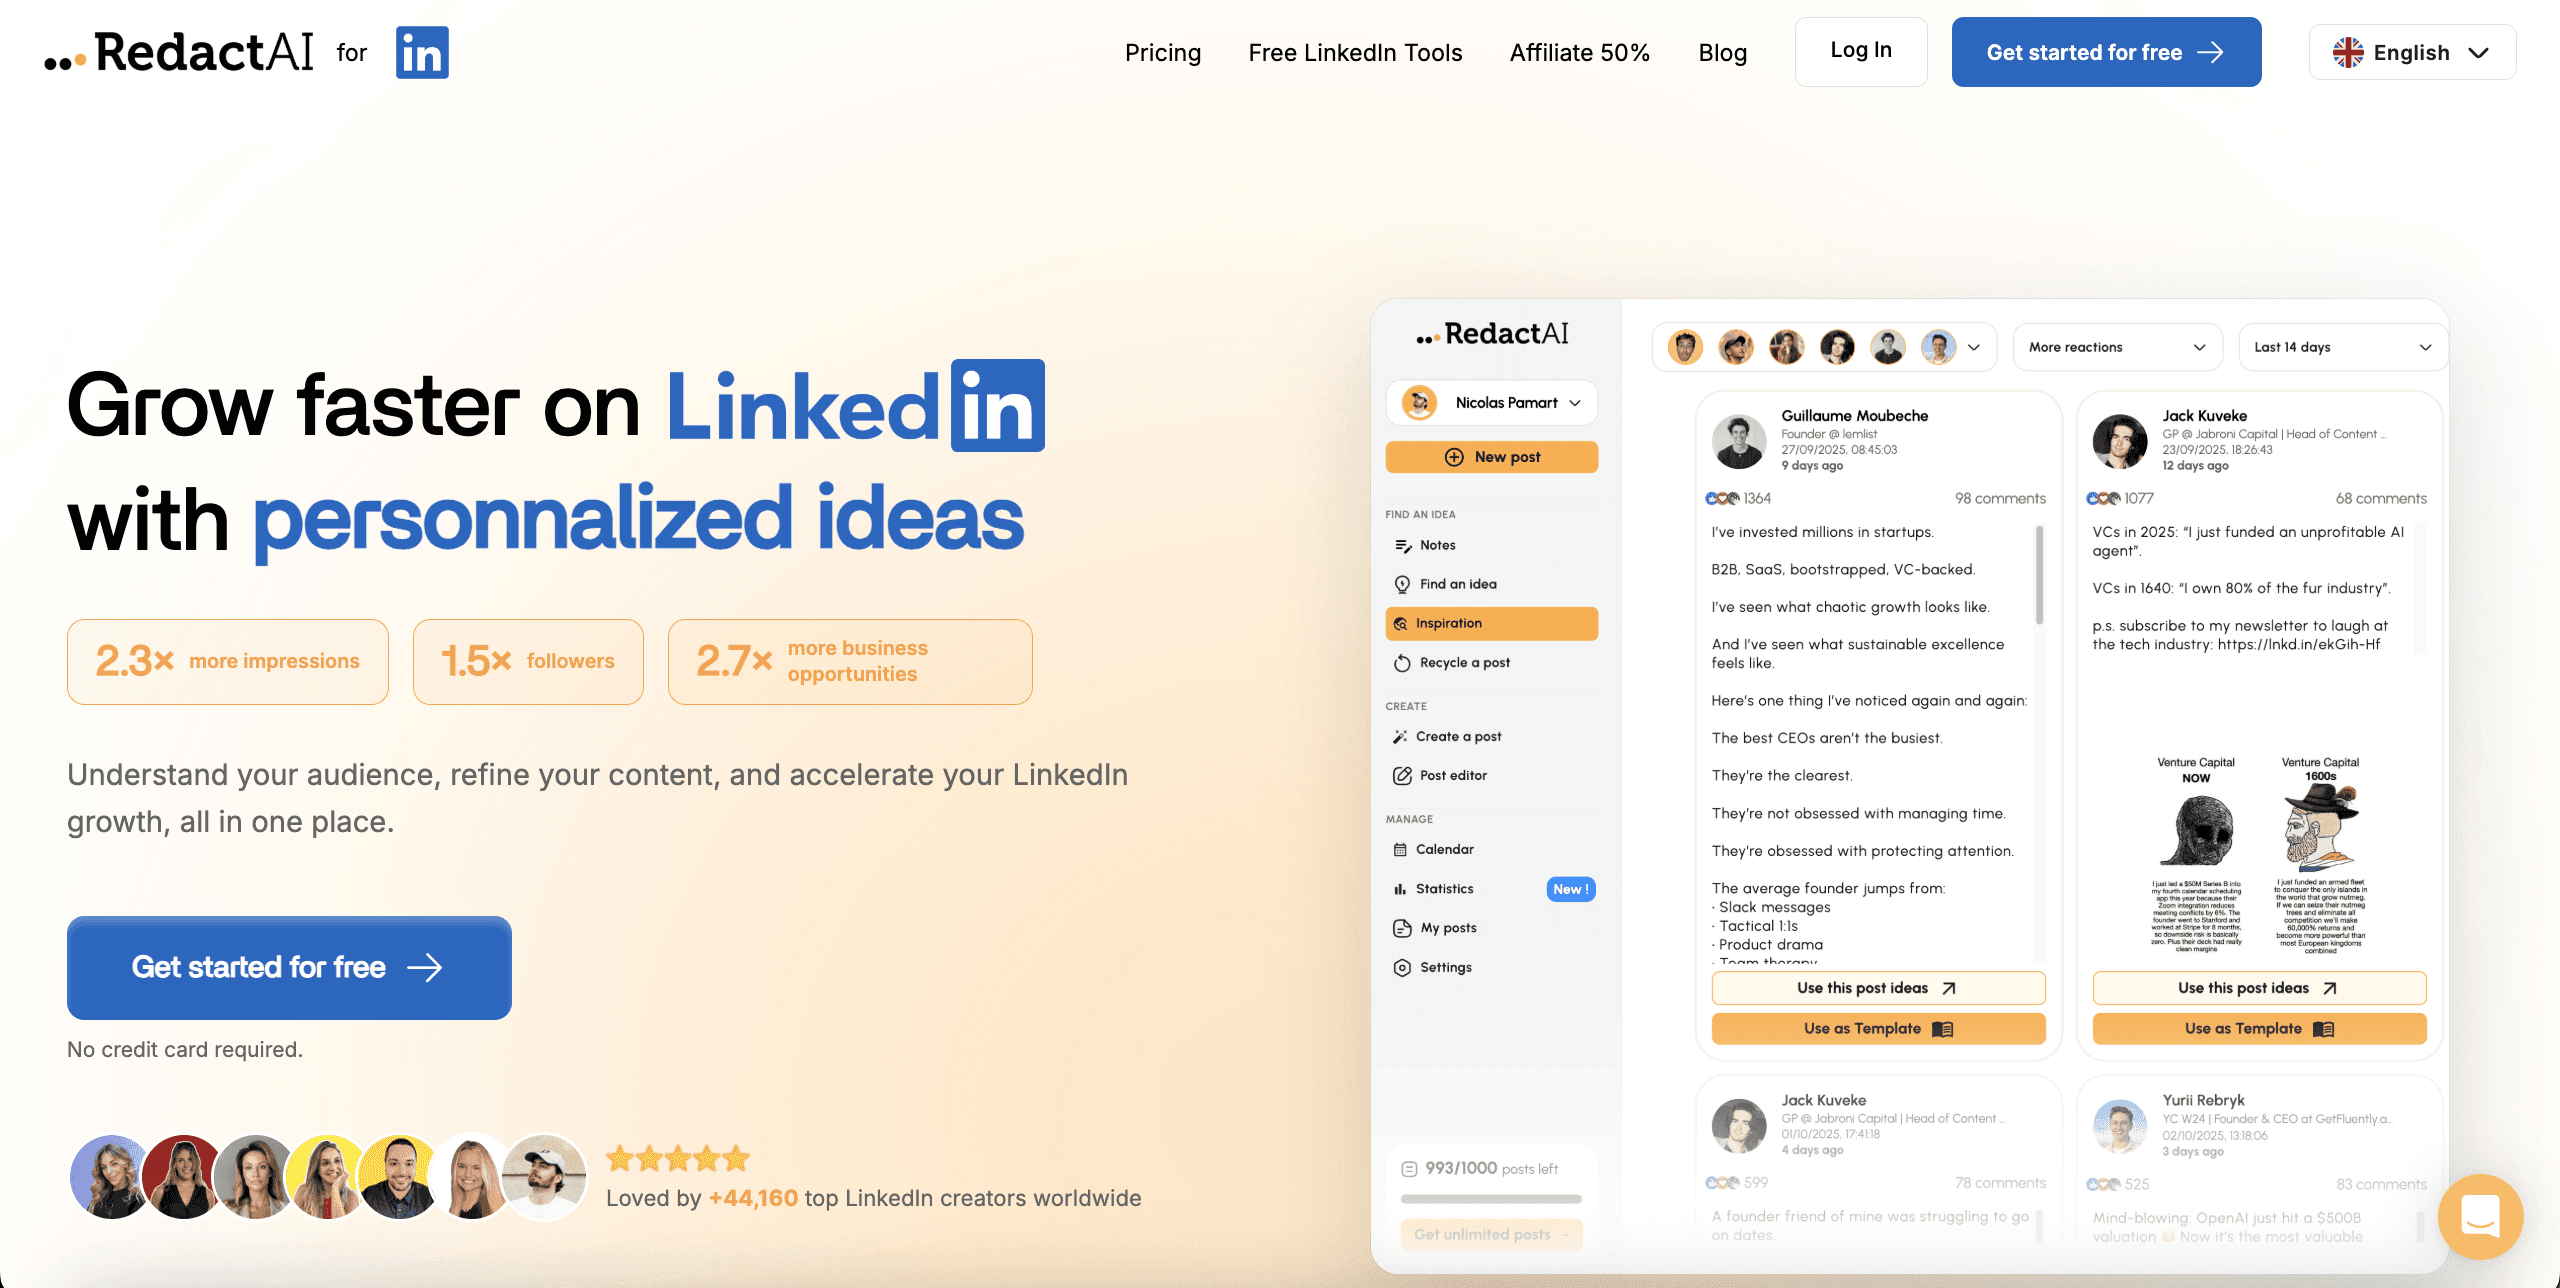Viewport: 2560px width, 1288px height.
Task: Click the Recycle a post icon
Action: point(1402,663)
